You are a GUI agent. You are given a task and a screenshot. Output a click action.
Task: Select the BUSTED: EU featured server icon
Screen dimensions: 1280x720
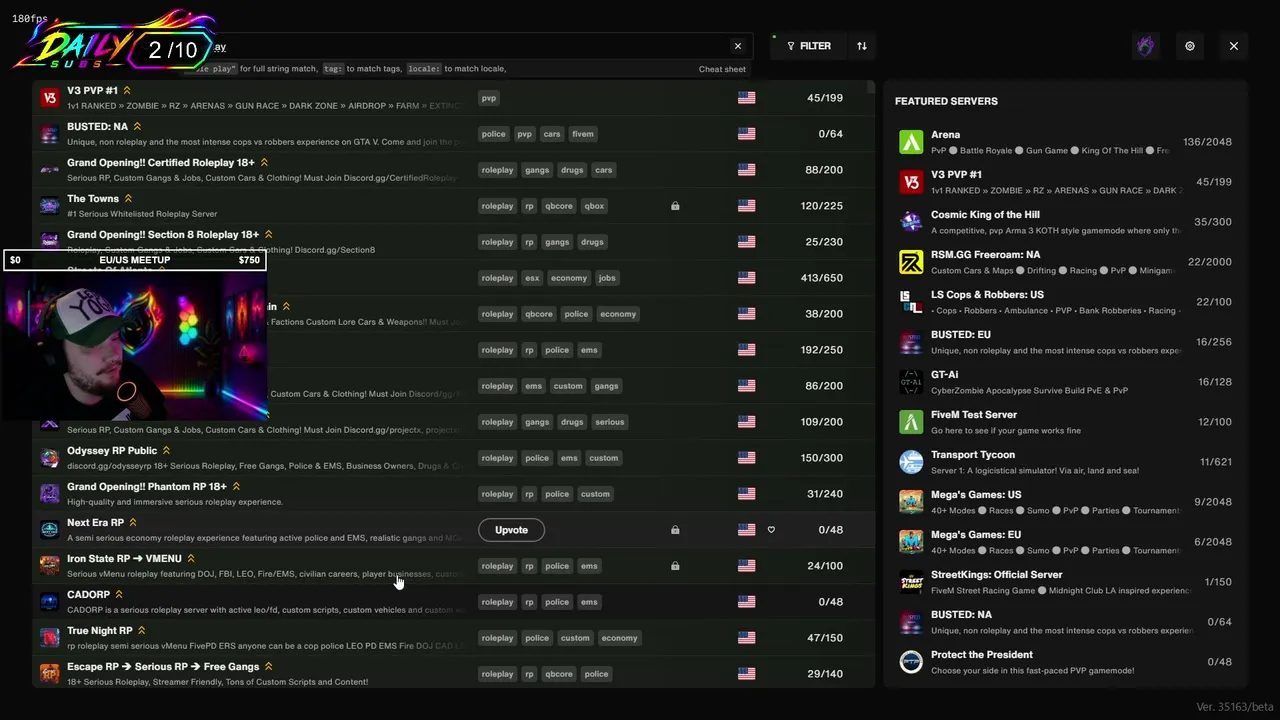911,342
